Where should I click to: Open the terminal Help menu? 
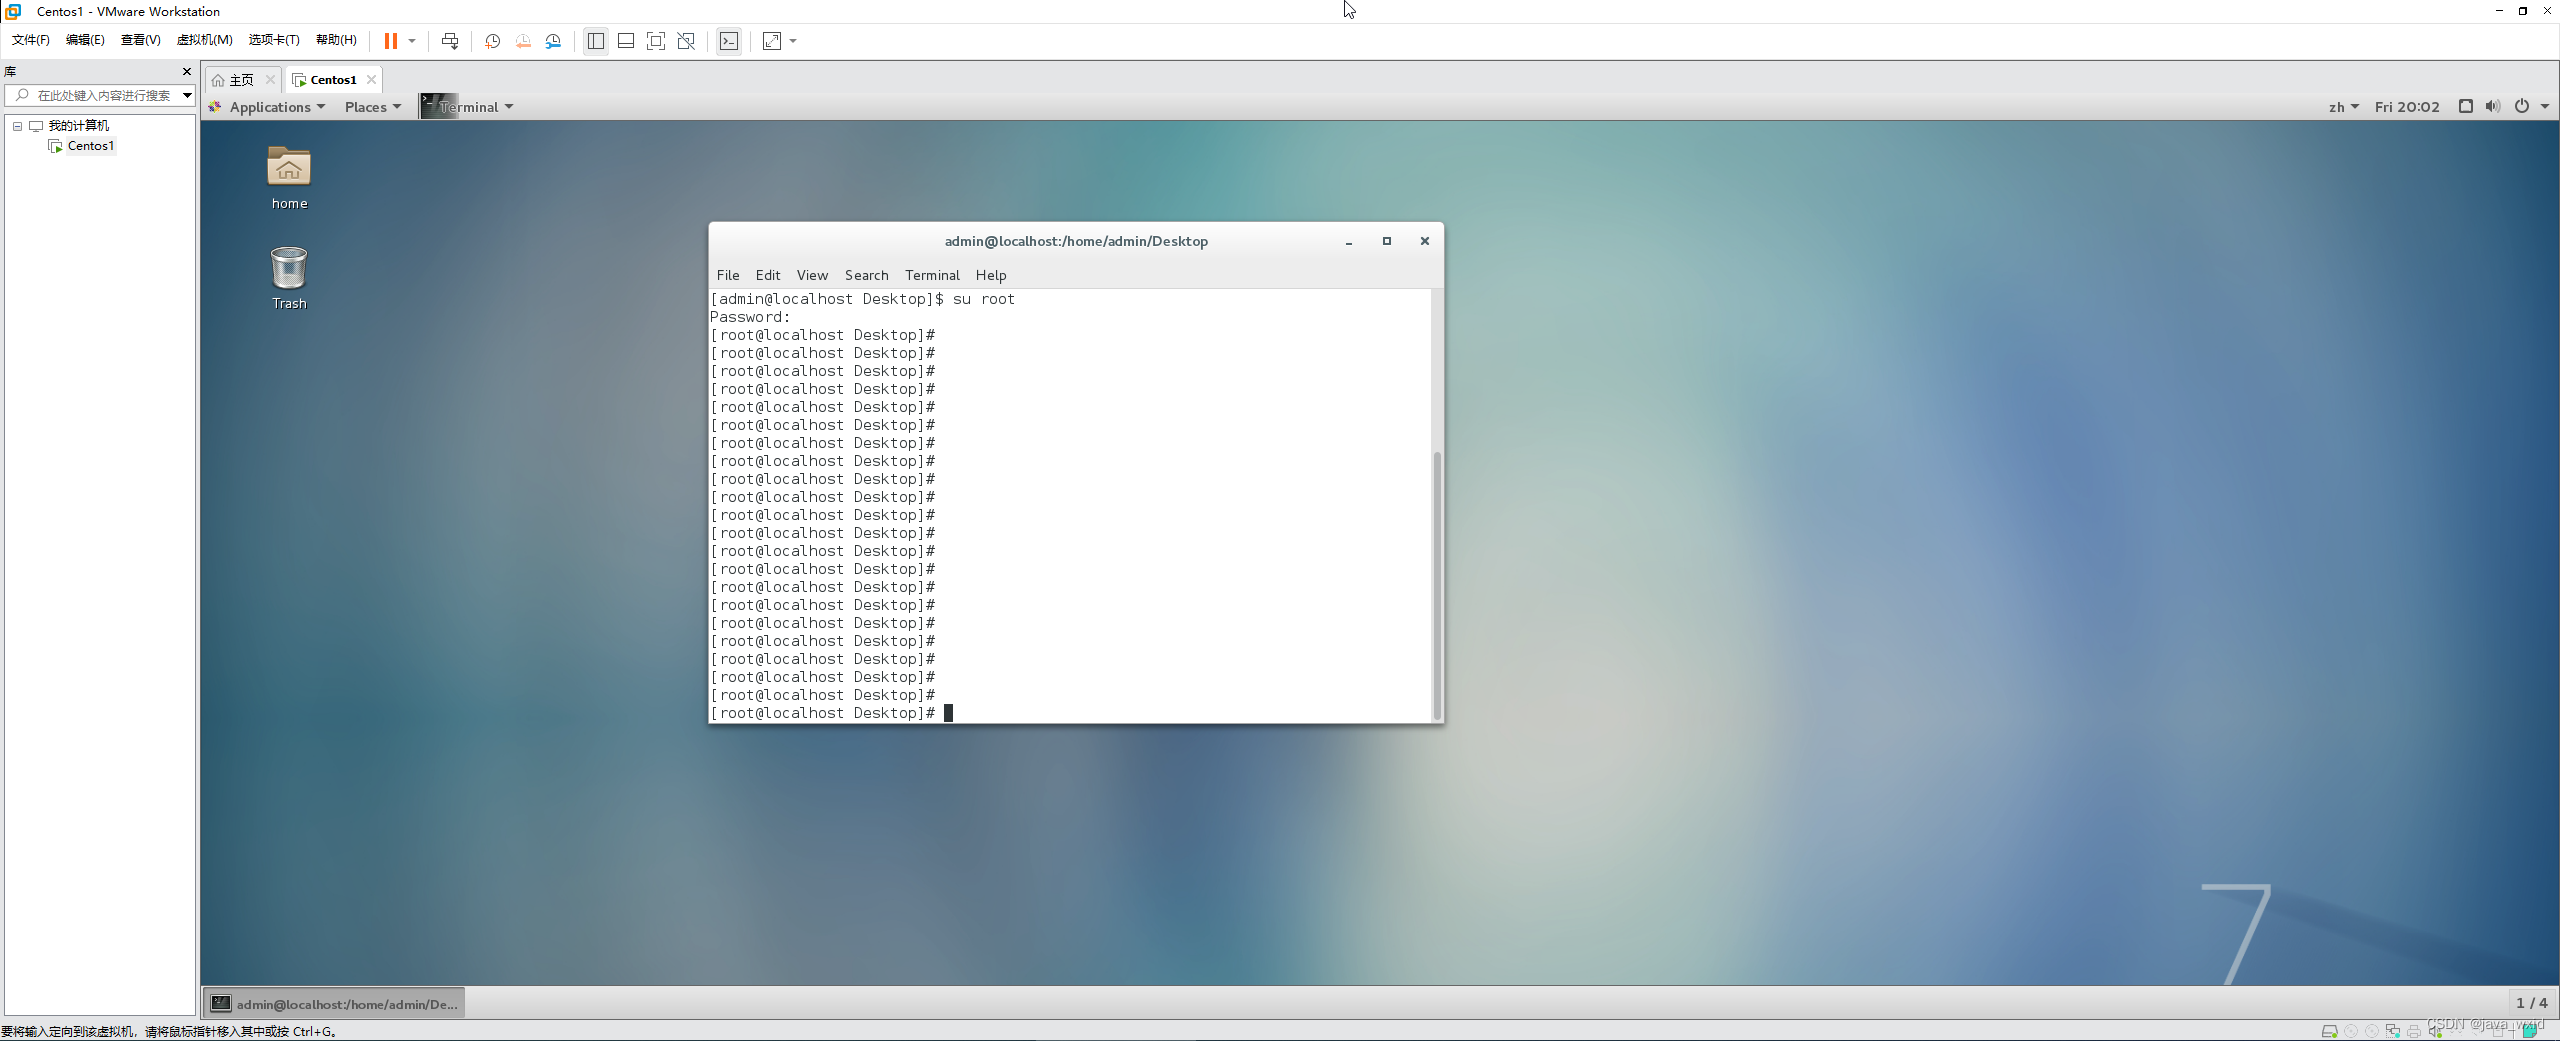pos(991,275)
